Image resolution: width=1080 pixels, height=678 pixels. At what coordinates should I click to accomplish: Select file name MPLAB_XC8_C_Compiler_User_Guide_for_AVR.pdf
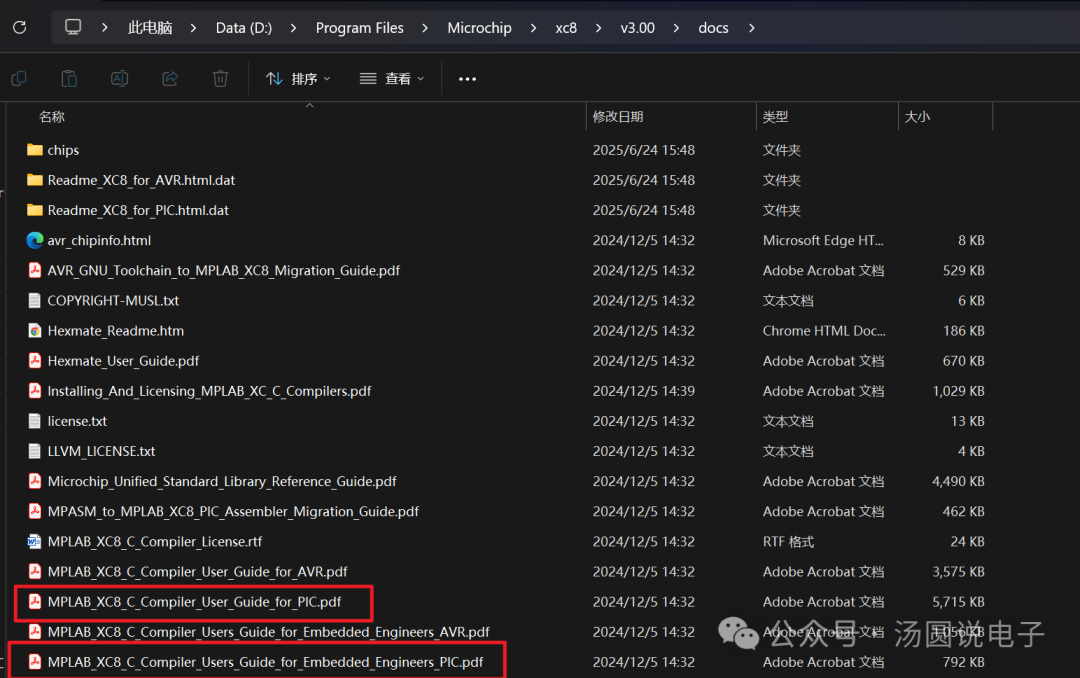click(x=198, y=571)
